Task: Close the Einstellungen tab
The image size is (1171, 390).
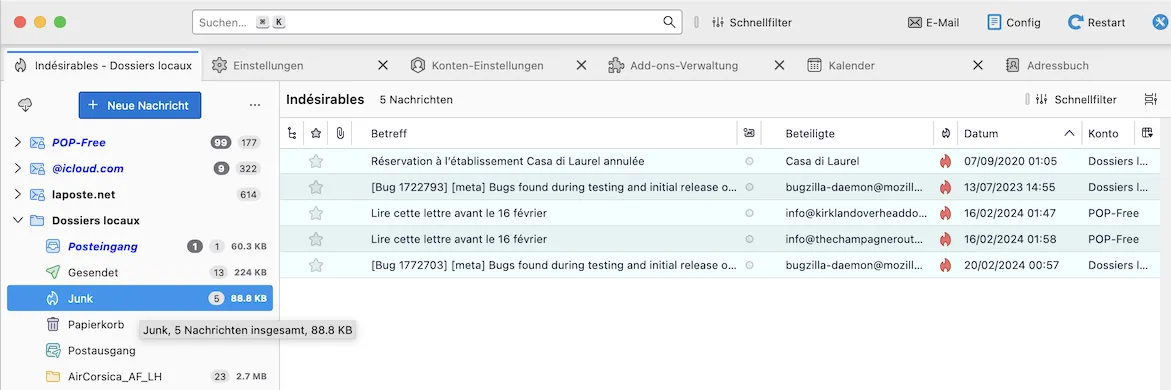Action: coord(382,66)
